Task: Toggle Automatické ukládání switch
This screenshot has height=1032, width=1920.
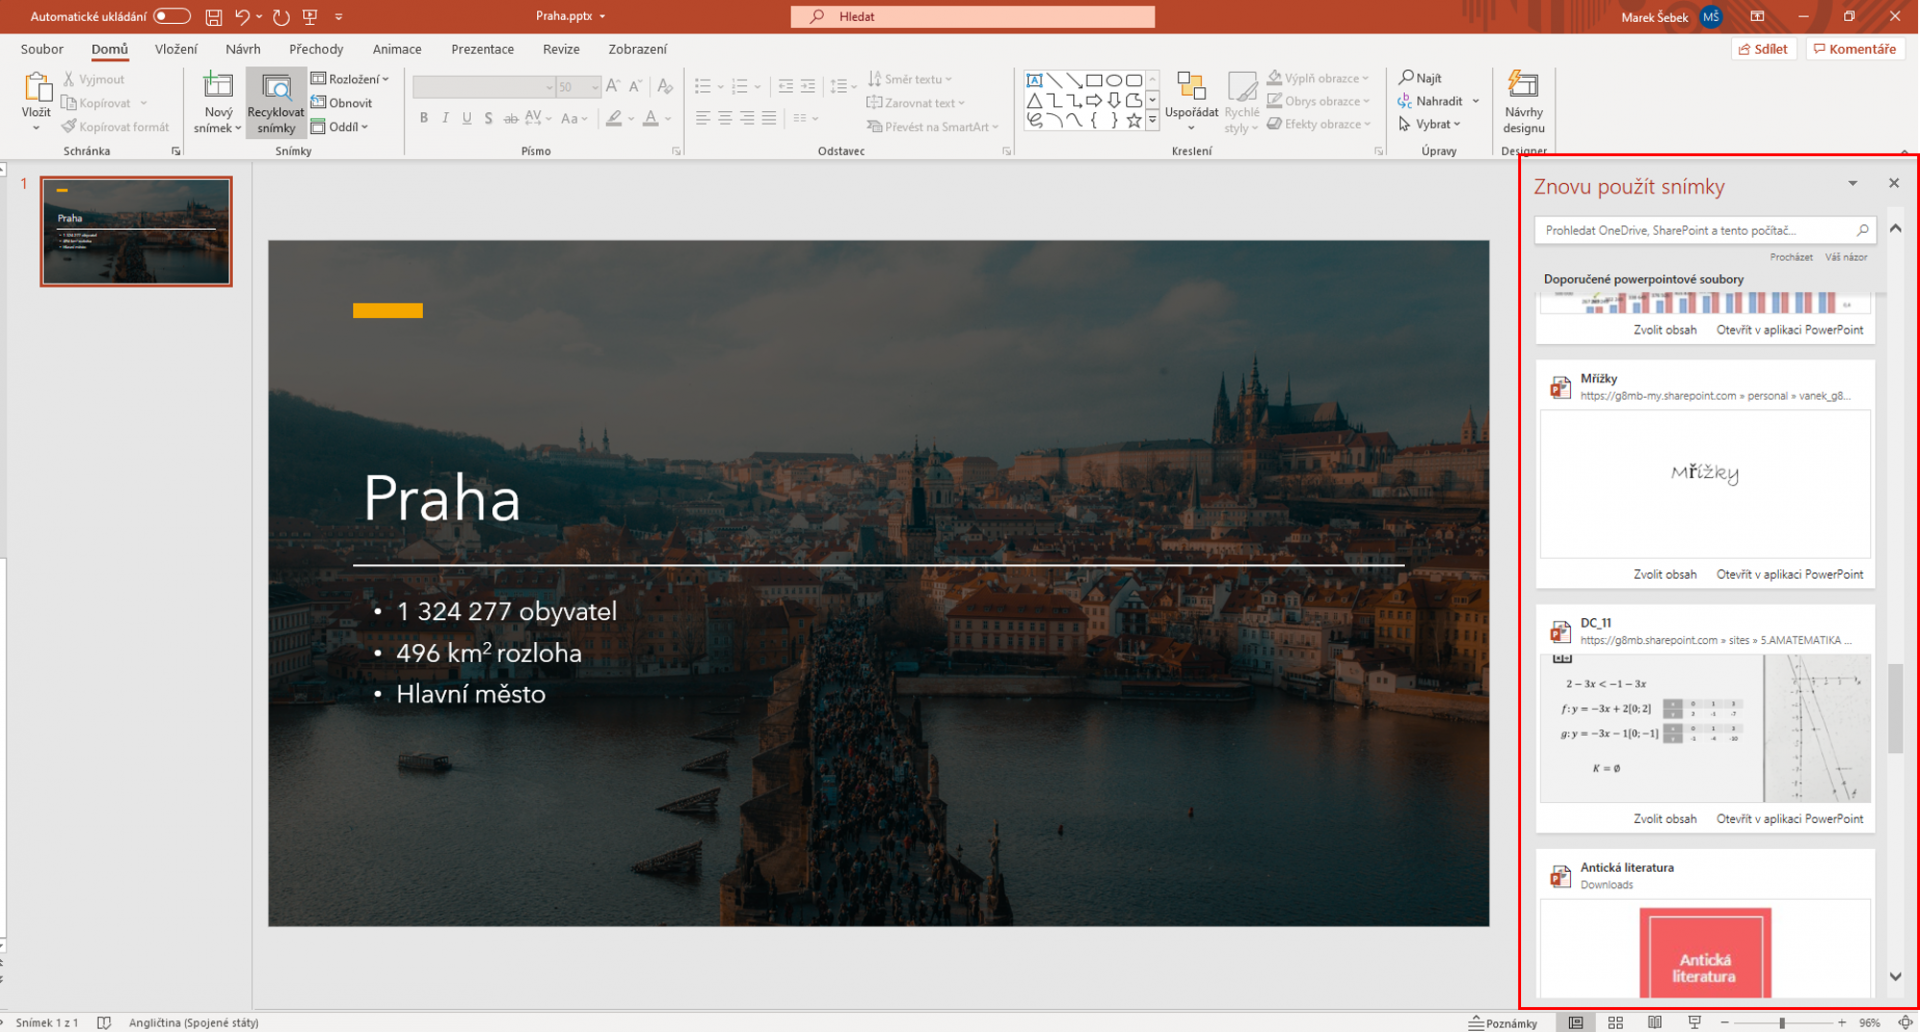Action: pyautogui.click(x=171, y=16)
